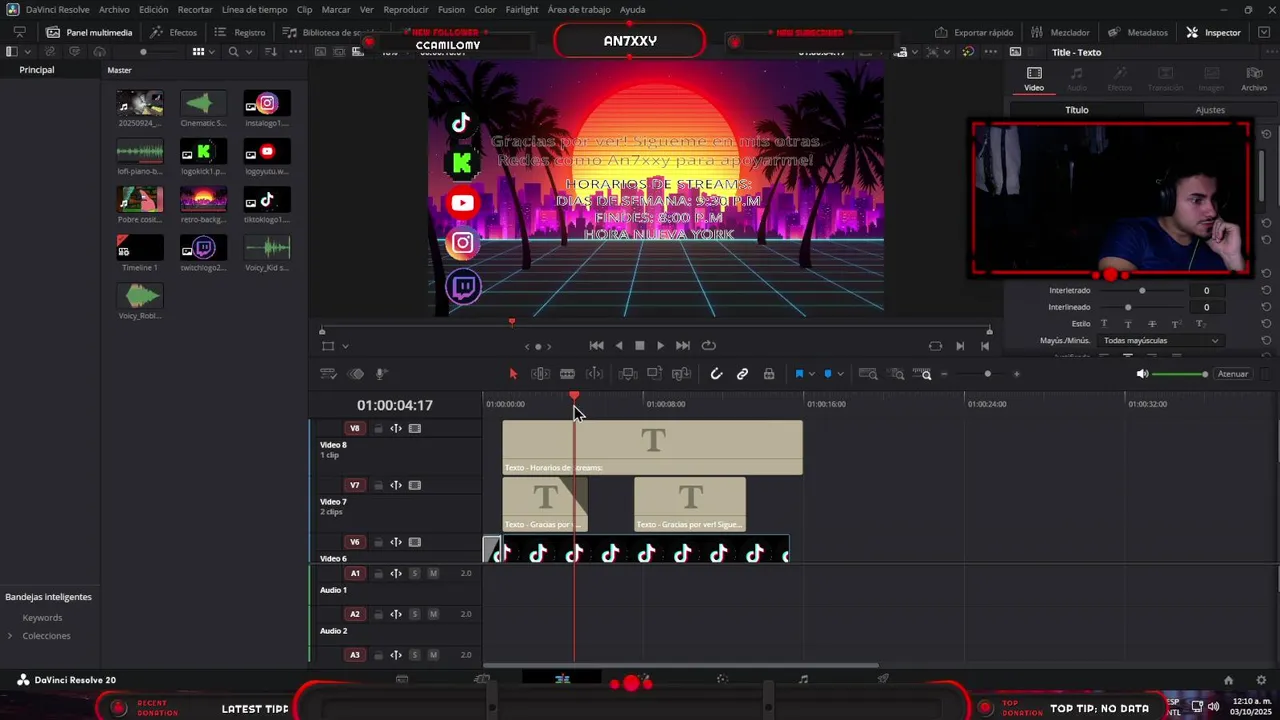Screen dimensions: 1280x720
Task: Switch to Ajustes tab in Inspector
Action: pos(1210,110)
